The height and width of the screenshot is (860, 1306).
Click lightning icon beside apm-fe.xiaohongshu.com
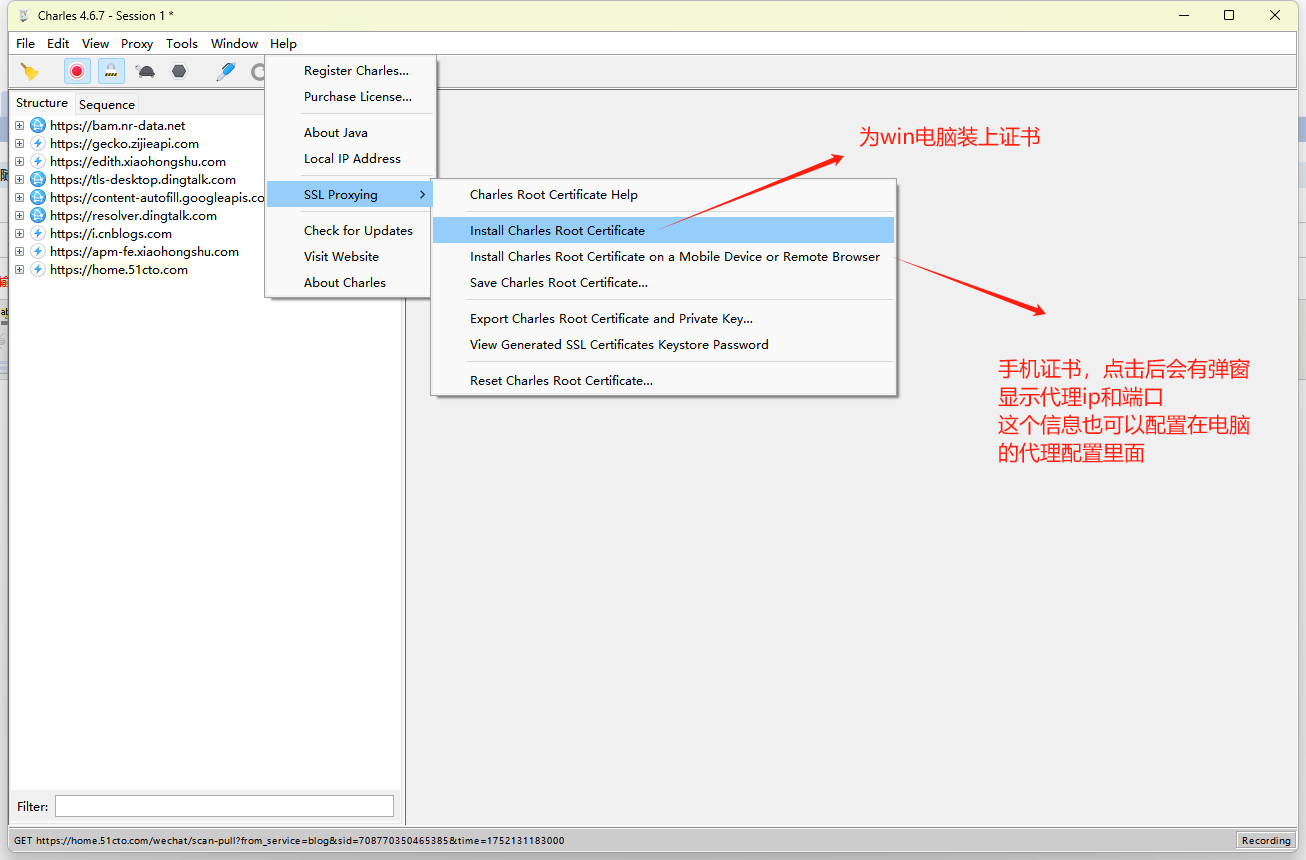38,251
